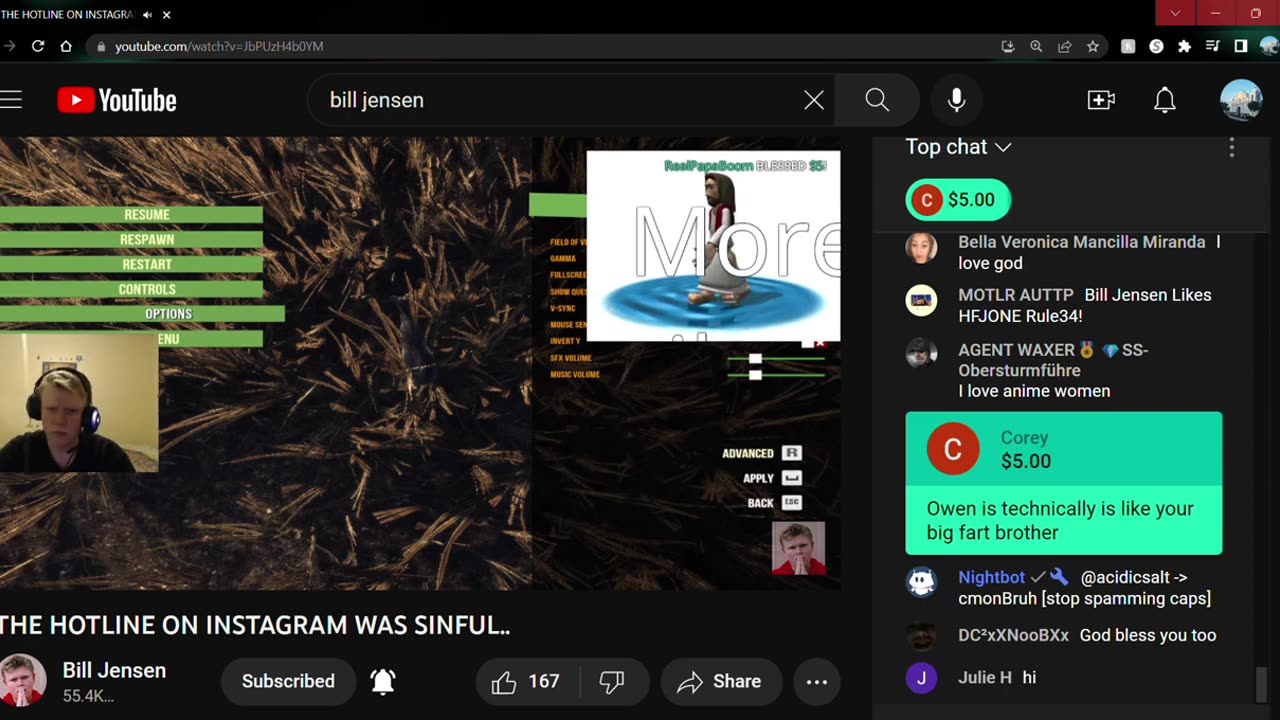Click the streamer webcam overlay

tap(79, 402)
